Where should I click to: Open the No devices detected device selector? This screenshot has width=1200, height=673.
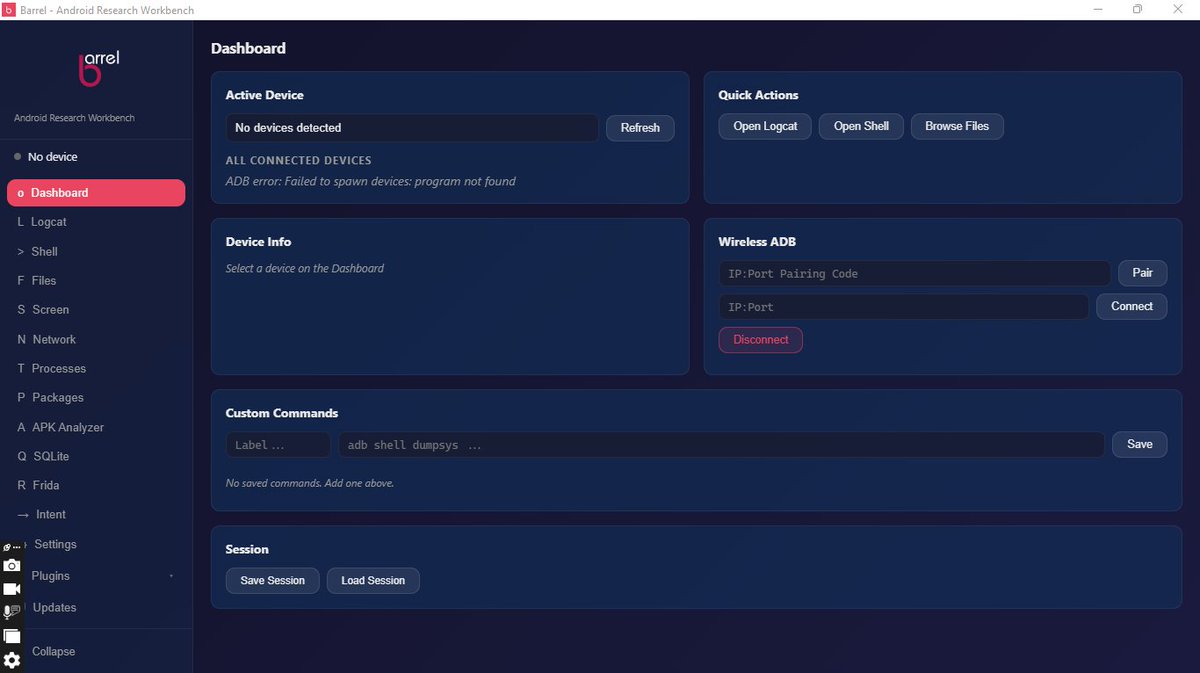[412, 128]
